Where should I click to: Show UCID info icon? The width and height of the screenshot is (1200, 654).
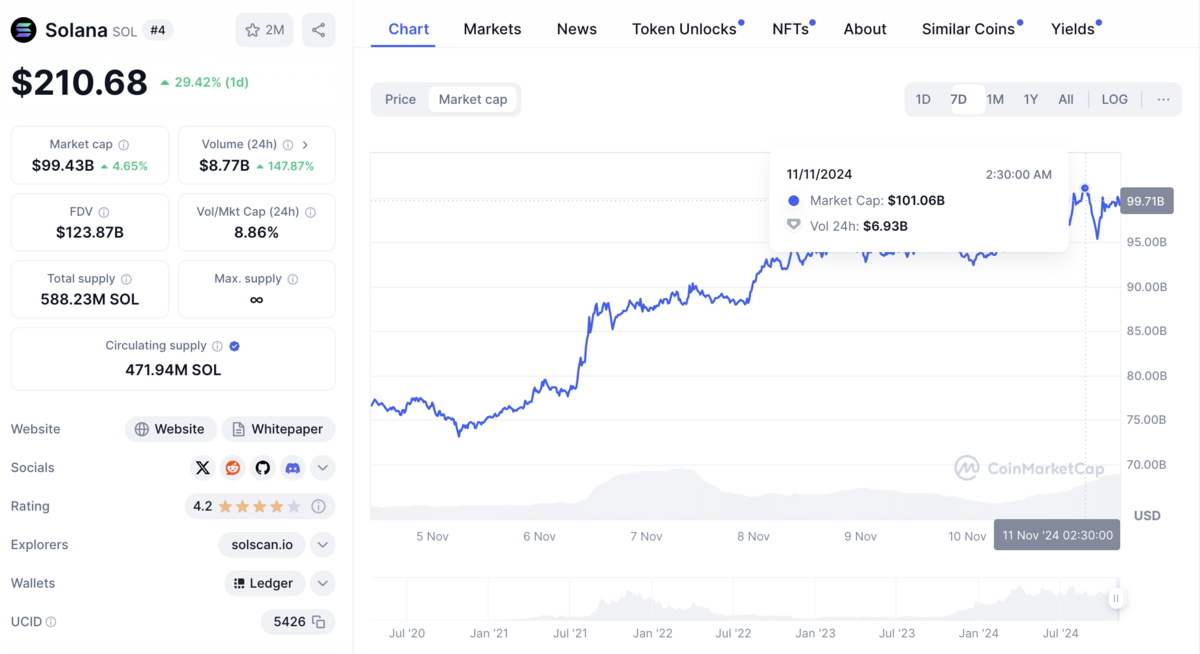51,622
